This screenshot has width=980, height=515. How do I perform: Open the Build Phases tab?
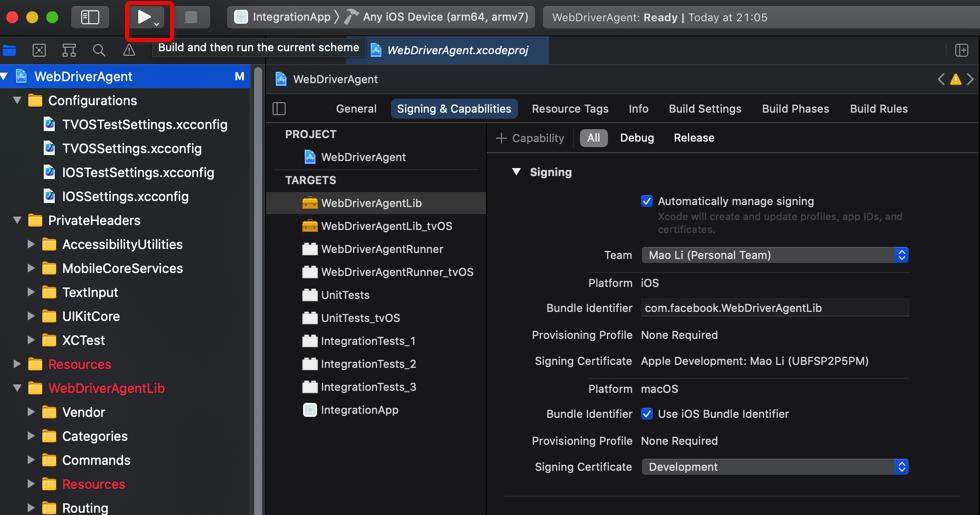[795, 109]
